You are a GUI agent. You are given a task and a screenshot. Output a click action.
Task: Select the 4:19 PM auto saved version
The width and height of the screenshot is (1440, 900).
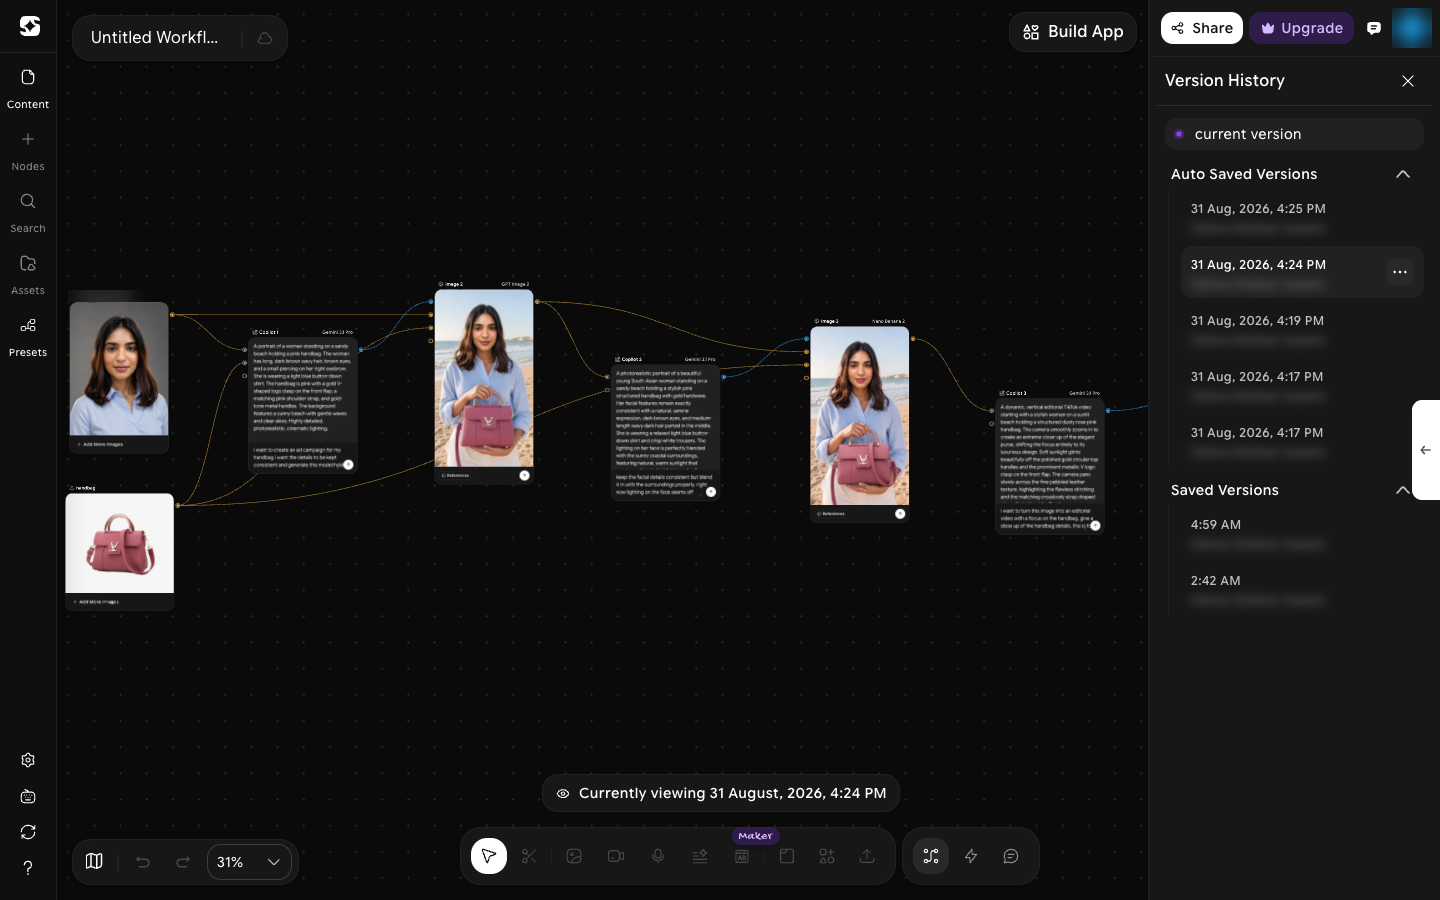pos(1302,330)
